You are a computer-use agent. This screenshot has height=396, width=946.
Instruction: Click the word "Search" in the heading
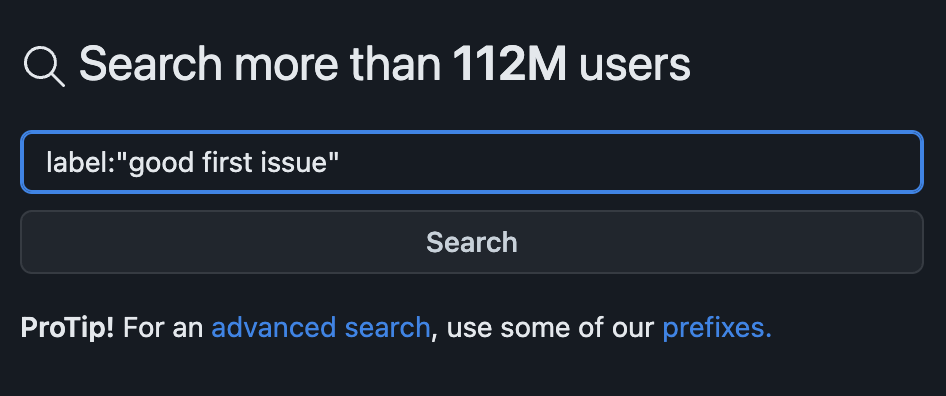(x=151, y=65)
